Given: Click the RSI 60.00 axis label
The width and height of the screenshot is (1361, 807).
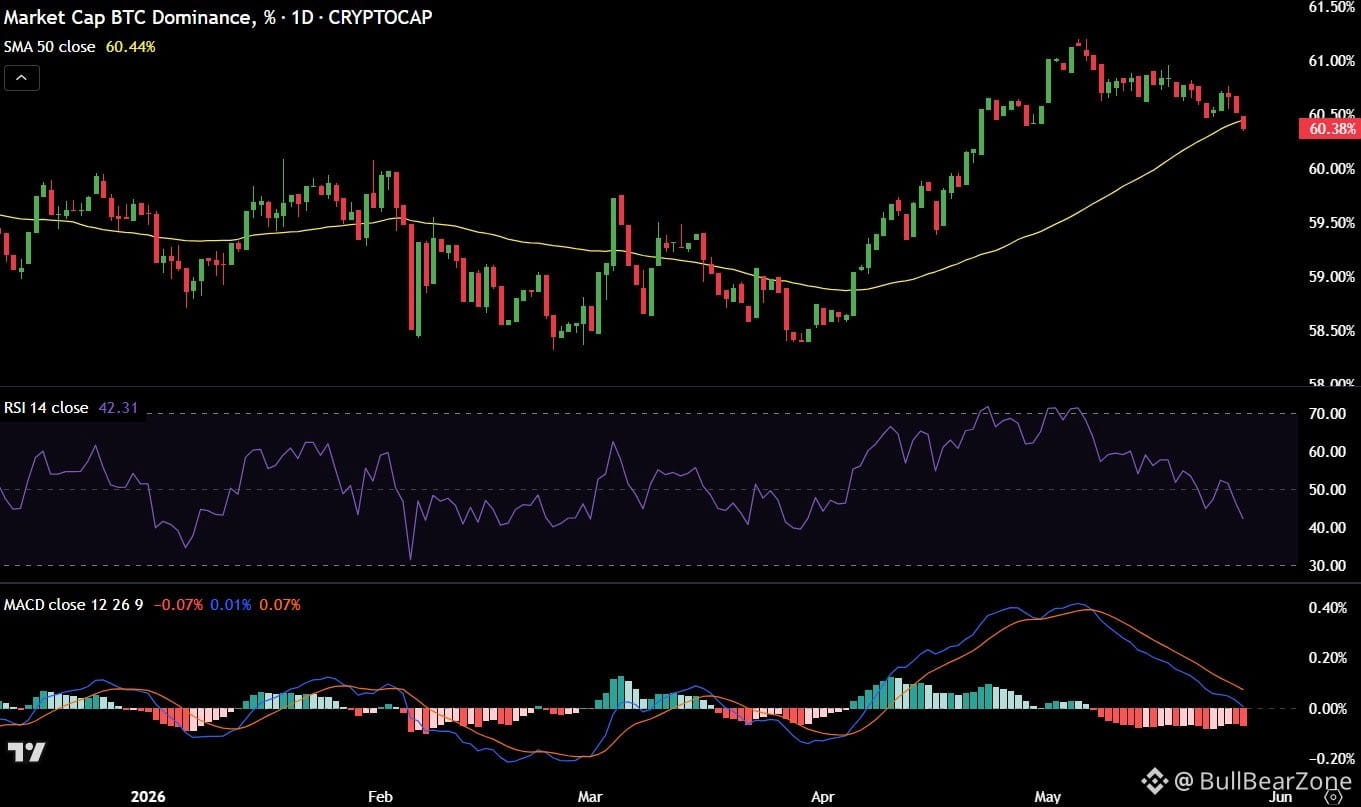Looking at the screenshot, I should (x=1327, y=451).
